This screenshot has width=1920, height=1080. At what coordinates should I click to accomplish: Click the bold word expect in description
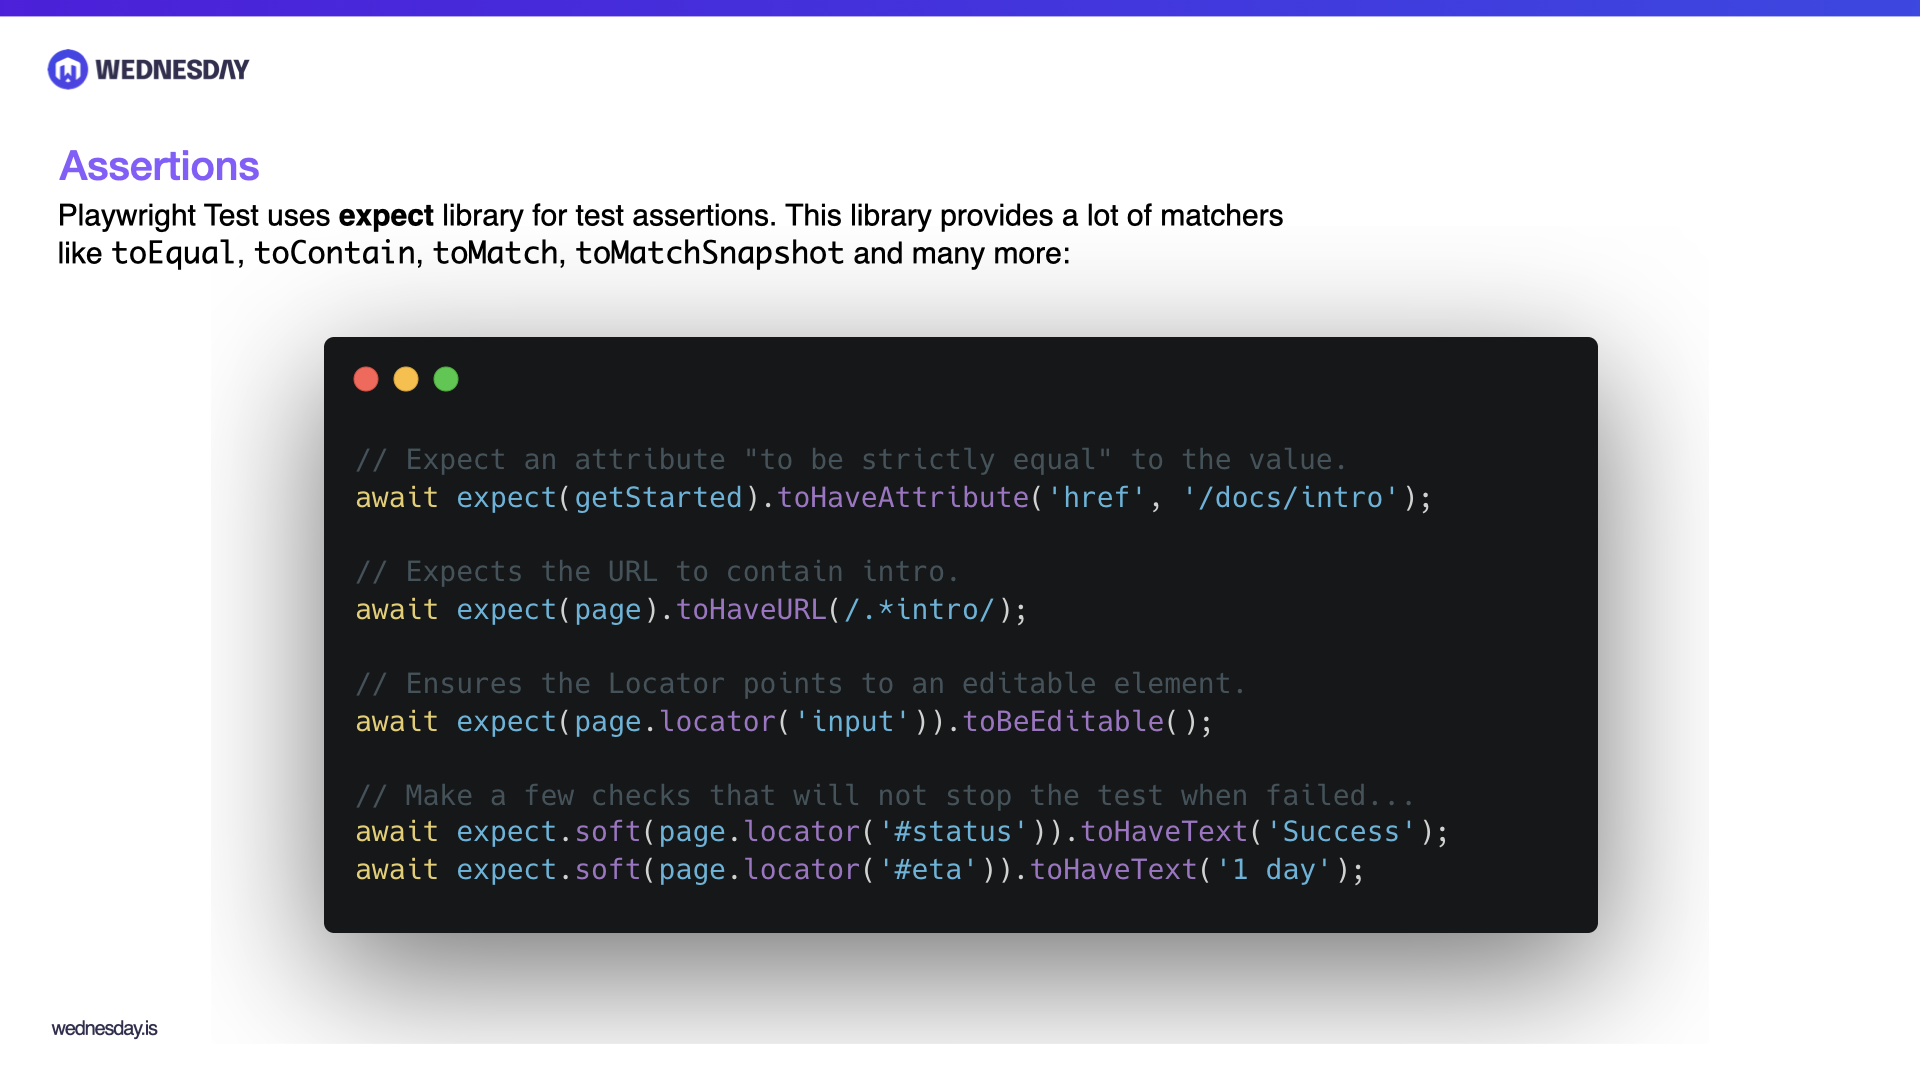[386, 215]
